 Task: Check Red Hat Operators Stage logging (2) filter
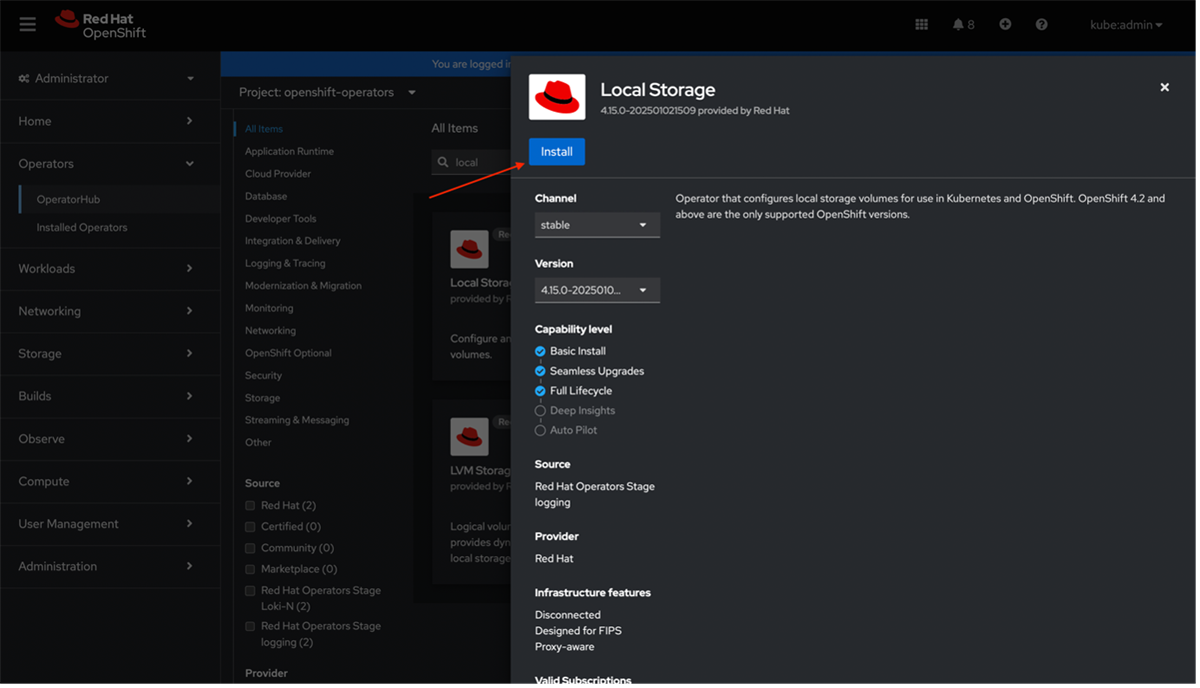click(x=250, y=627)
